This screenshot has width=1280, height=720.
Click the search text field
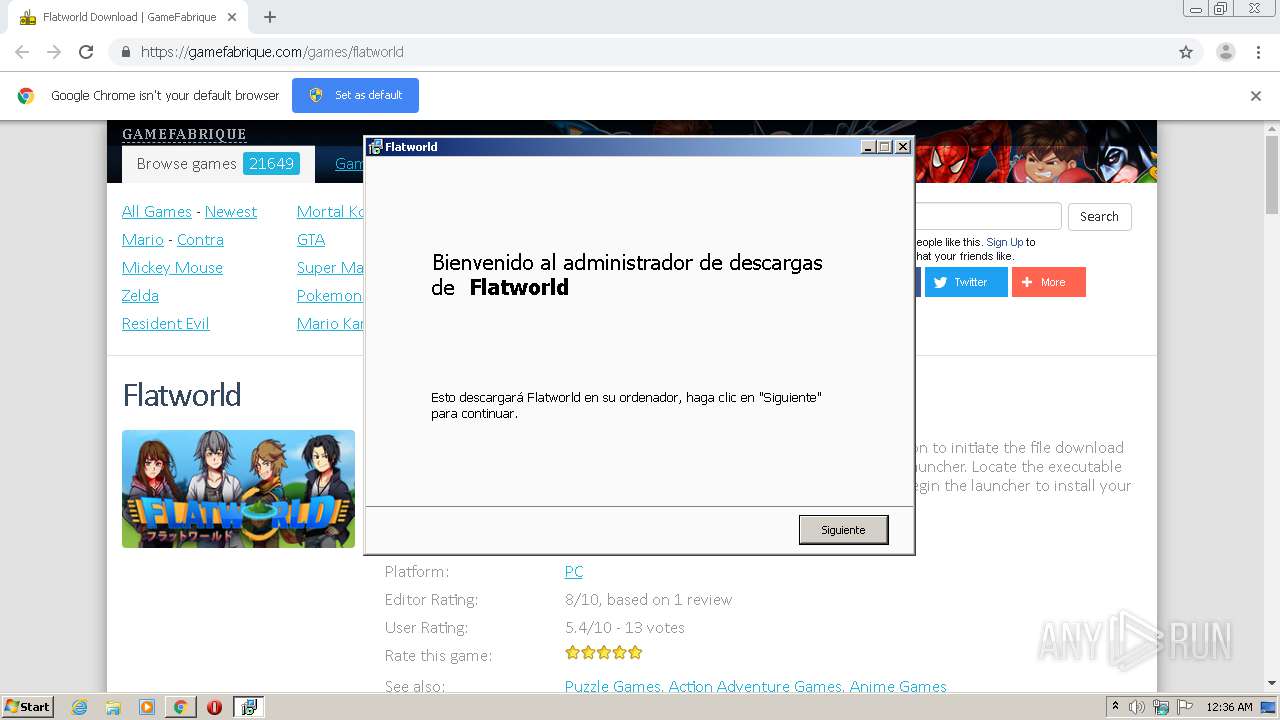pos(988,217)
